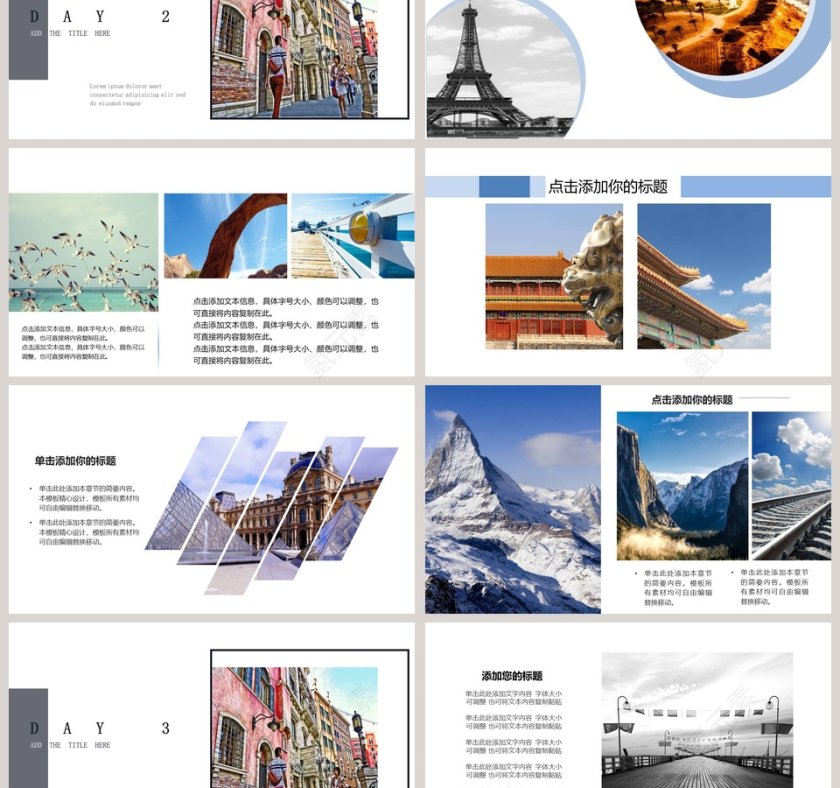The height and width of the screenshot is (788, 840).
Task: Select the flying seagulls photo
Action: click(83, 252)
